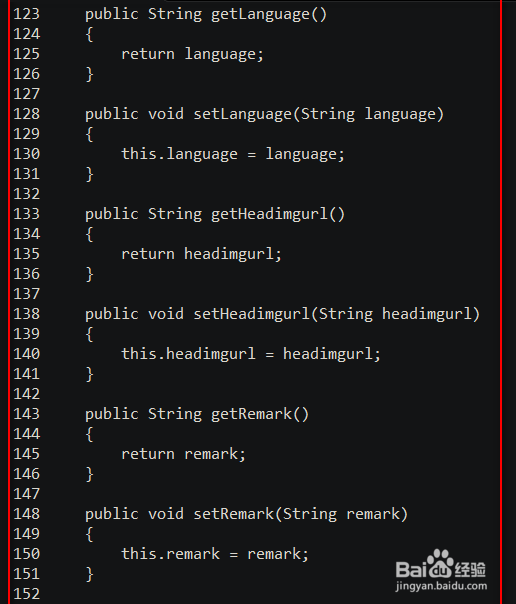Image resolution: width=516 pixels, height=604 pixels.
Task: Place cursor on this.remark assignment line
Action: tap(215, 554)
